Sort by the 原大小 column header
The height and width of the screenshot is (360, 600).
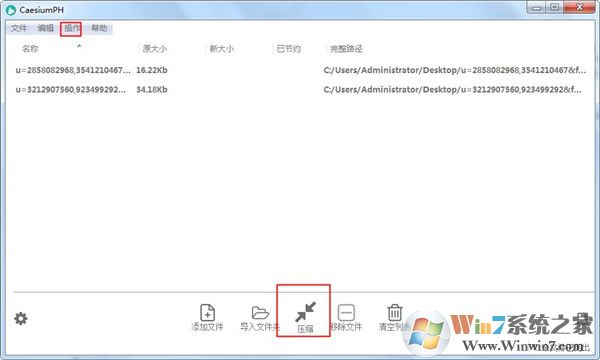point(155,49)
